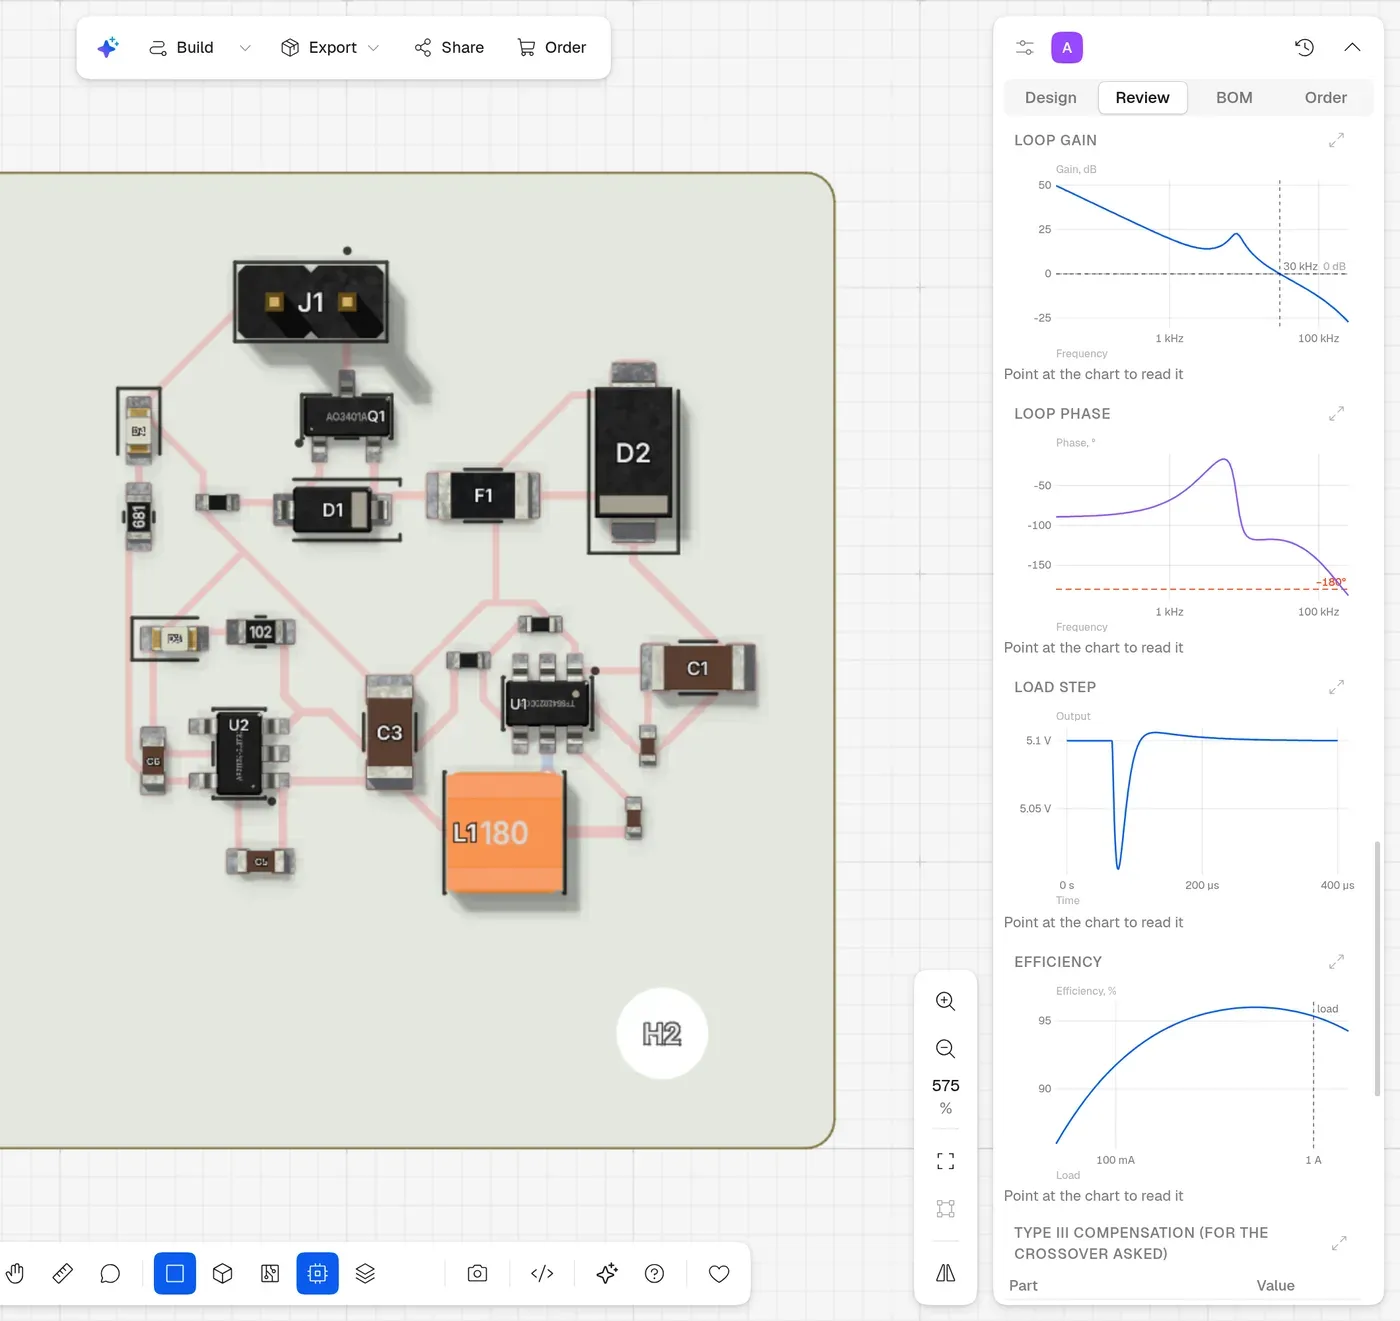
Task: Click the fit-to-screen brackets icon
Action: pos(945,1161)
